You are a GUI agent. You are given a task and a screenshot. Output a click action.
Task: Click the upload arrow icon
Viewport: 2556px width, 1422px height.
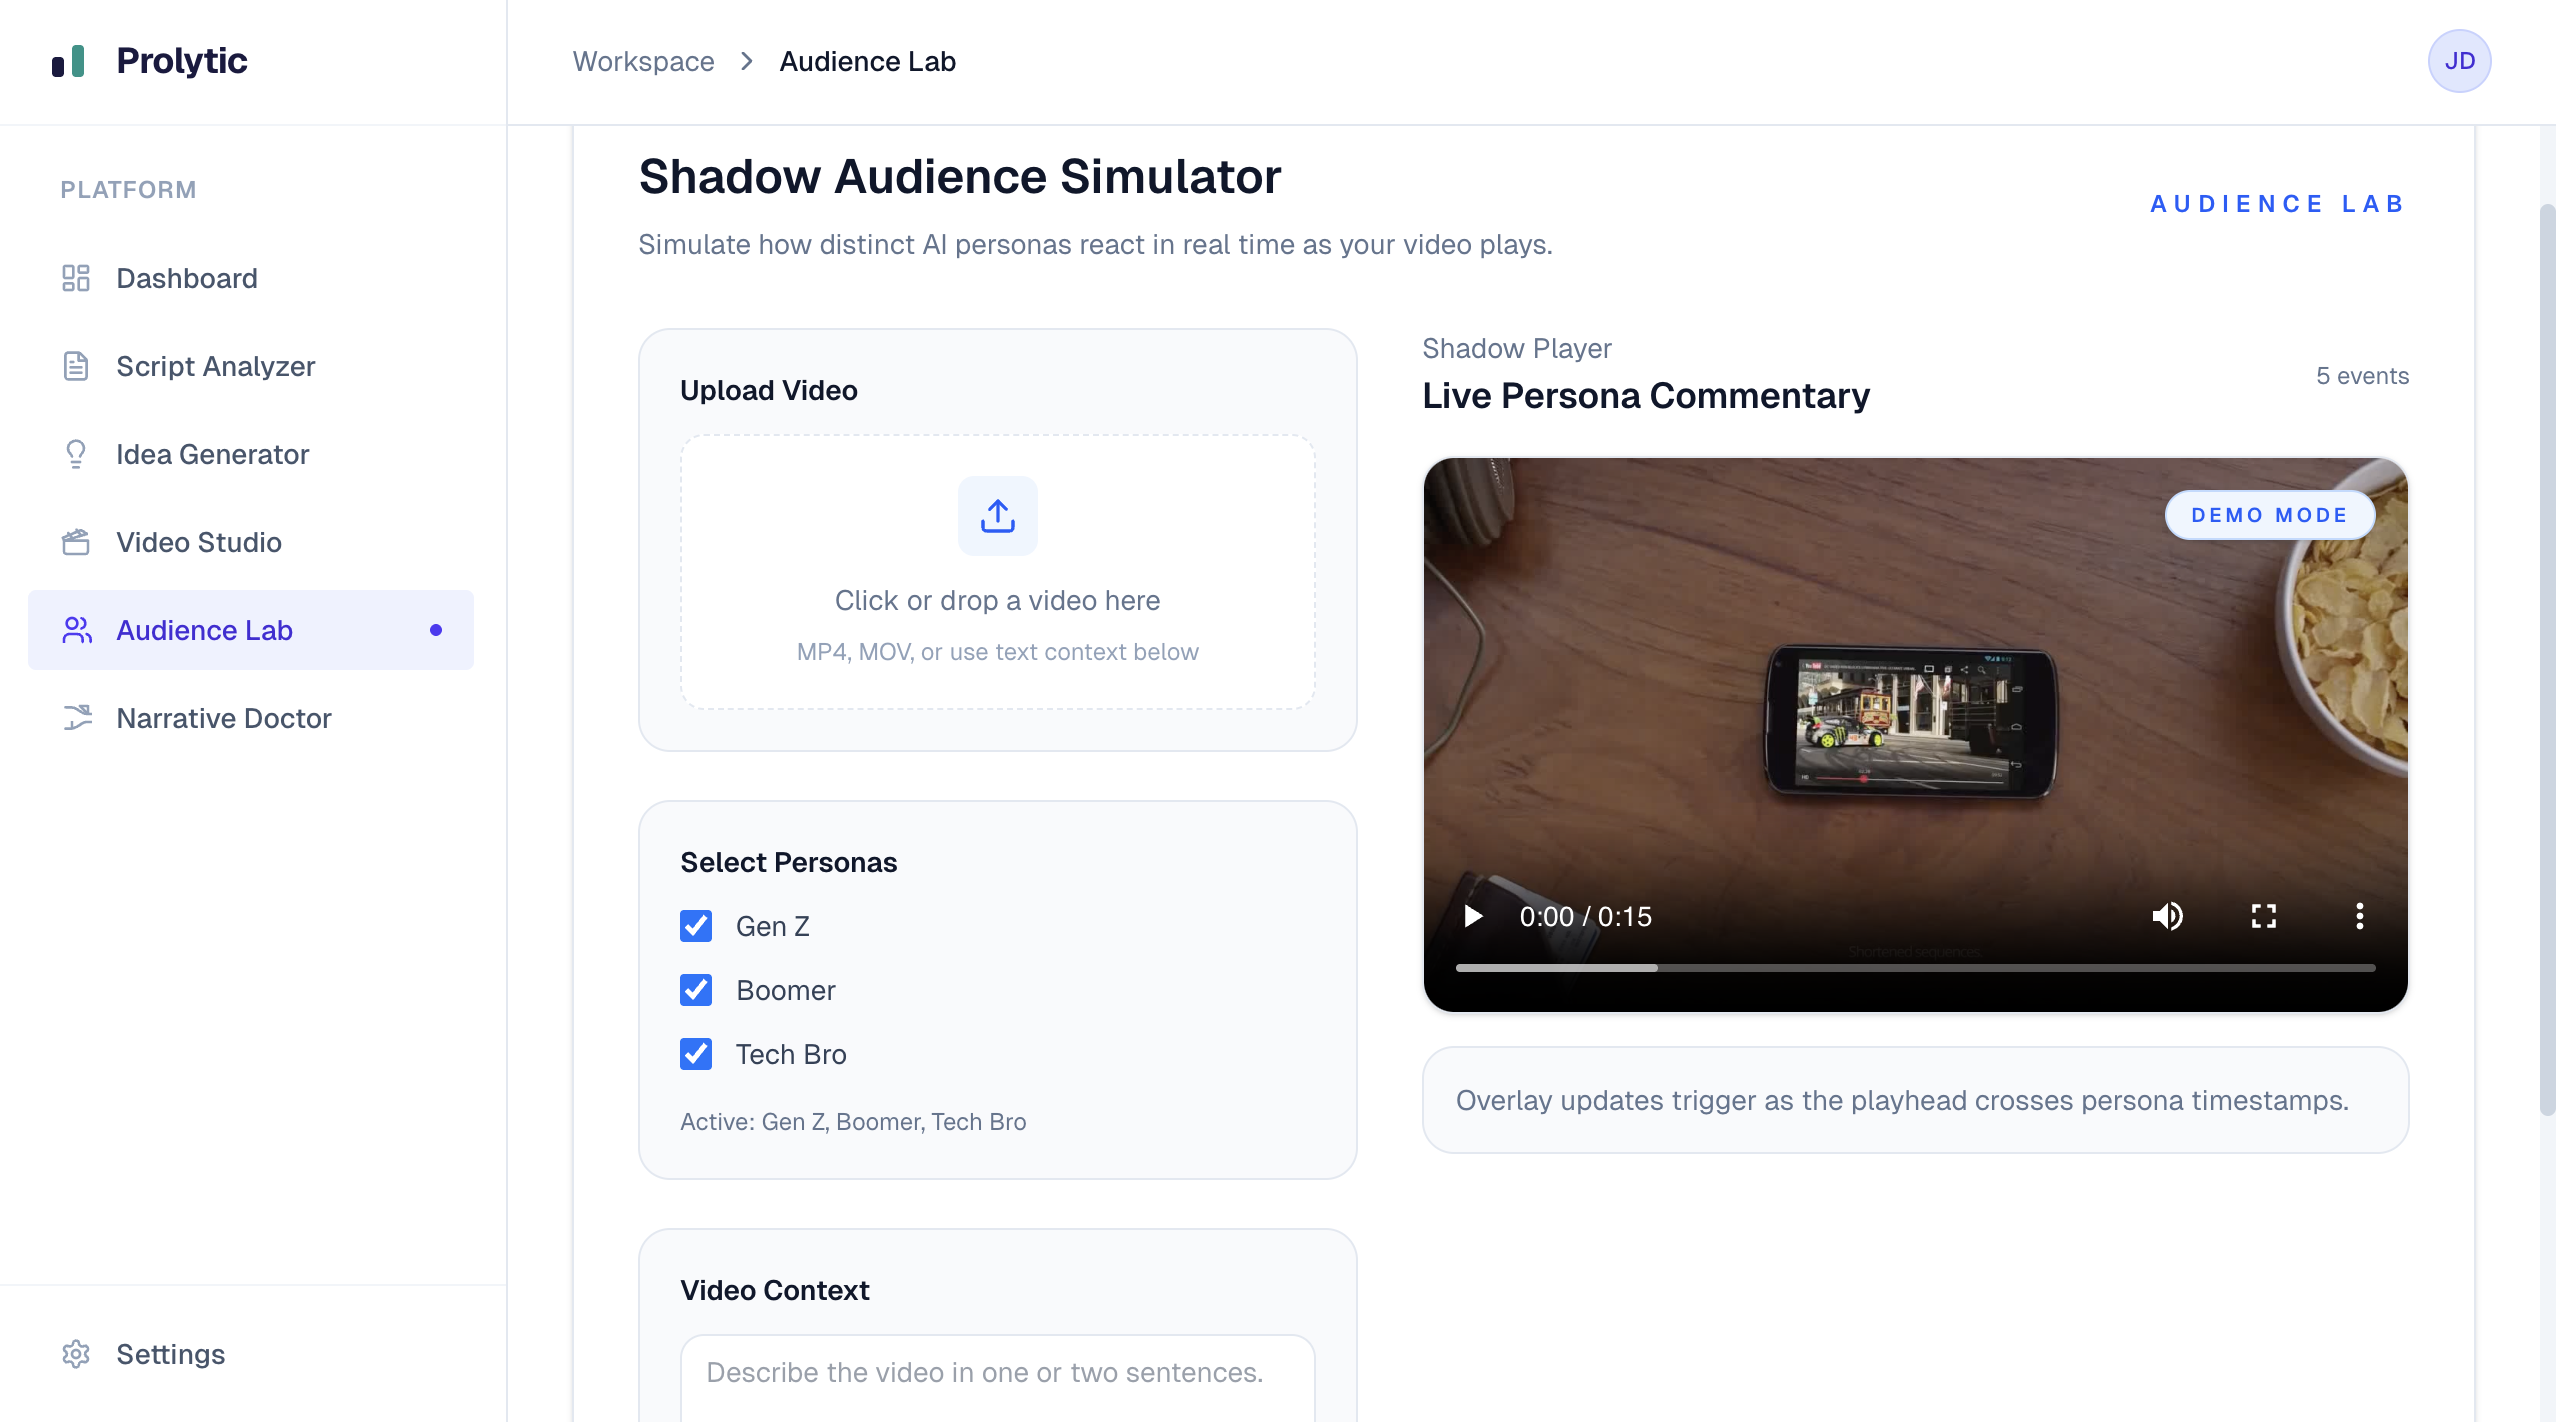click(x=997, y=516)
